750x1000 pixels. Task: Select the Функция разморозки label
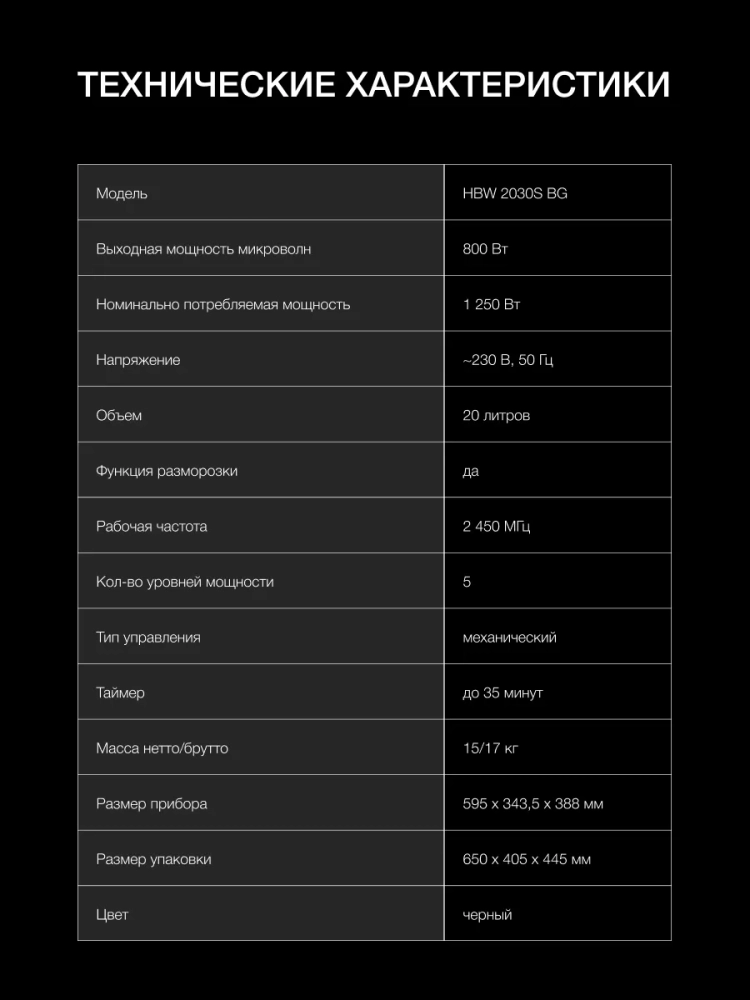[x=167, y=471]
